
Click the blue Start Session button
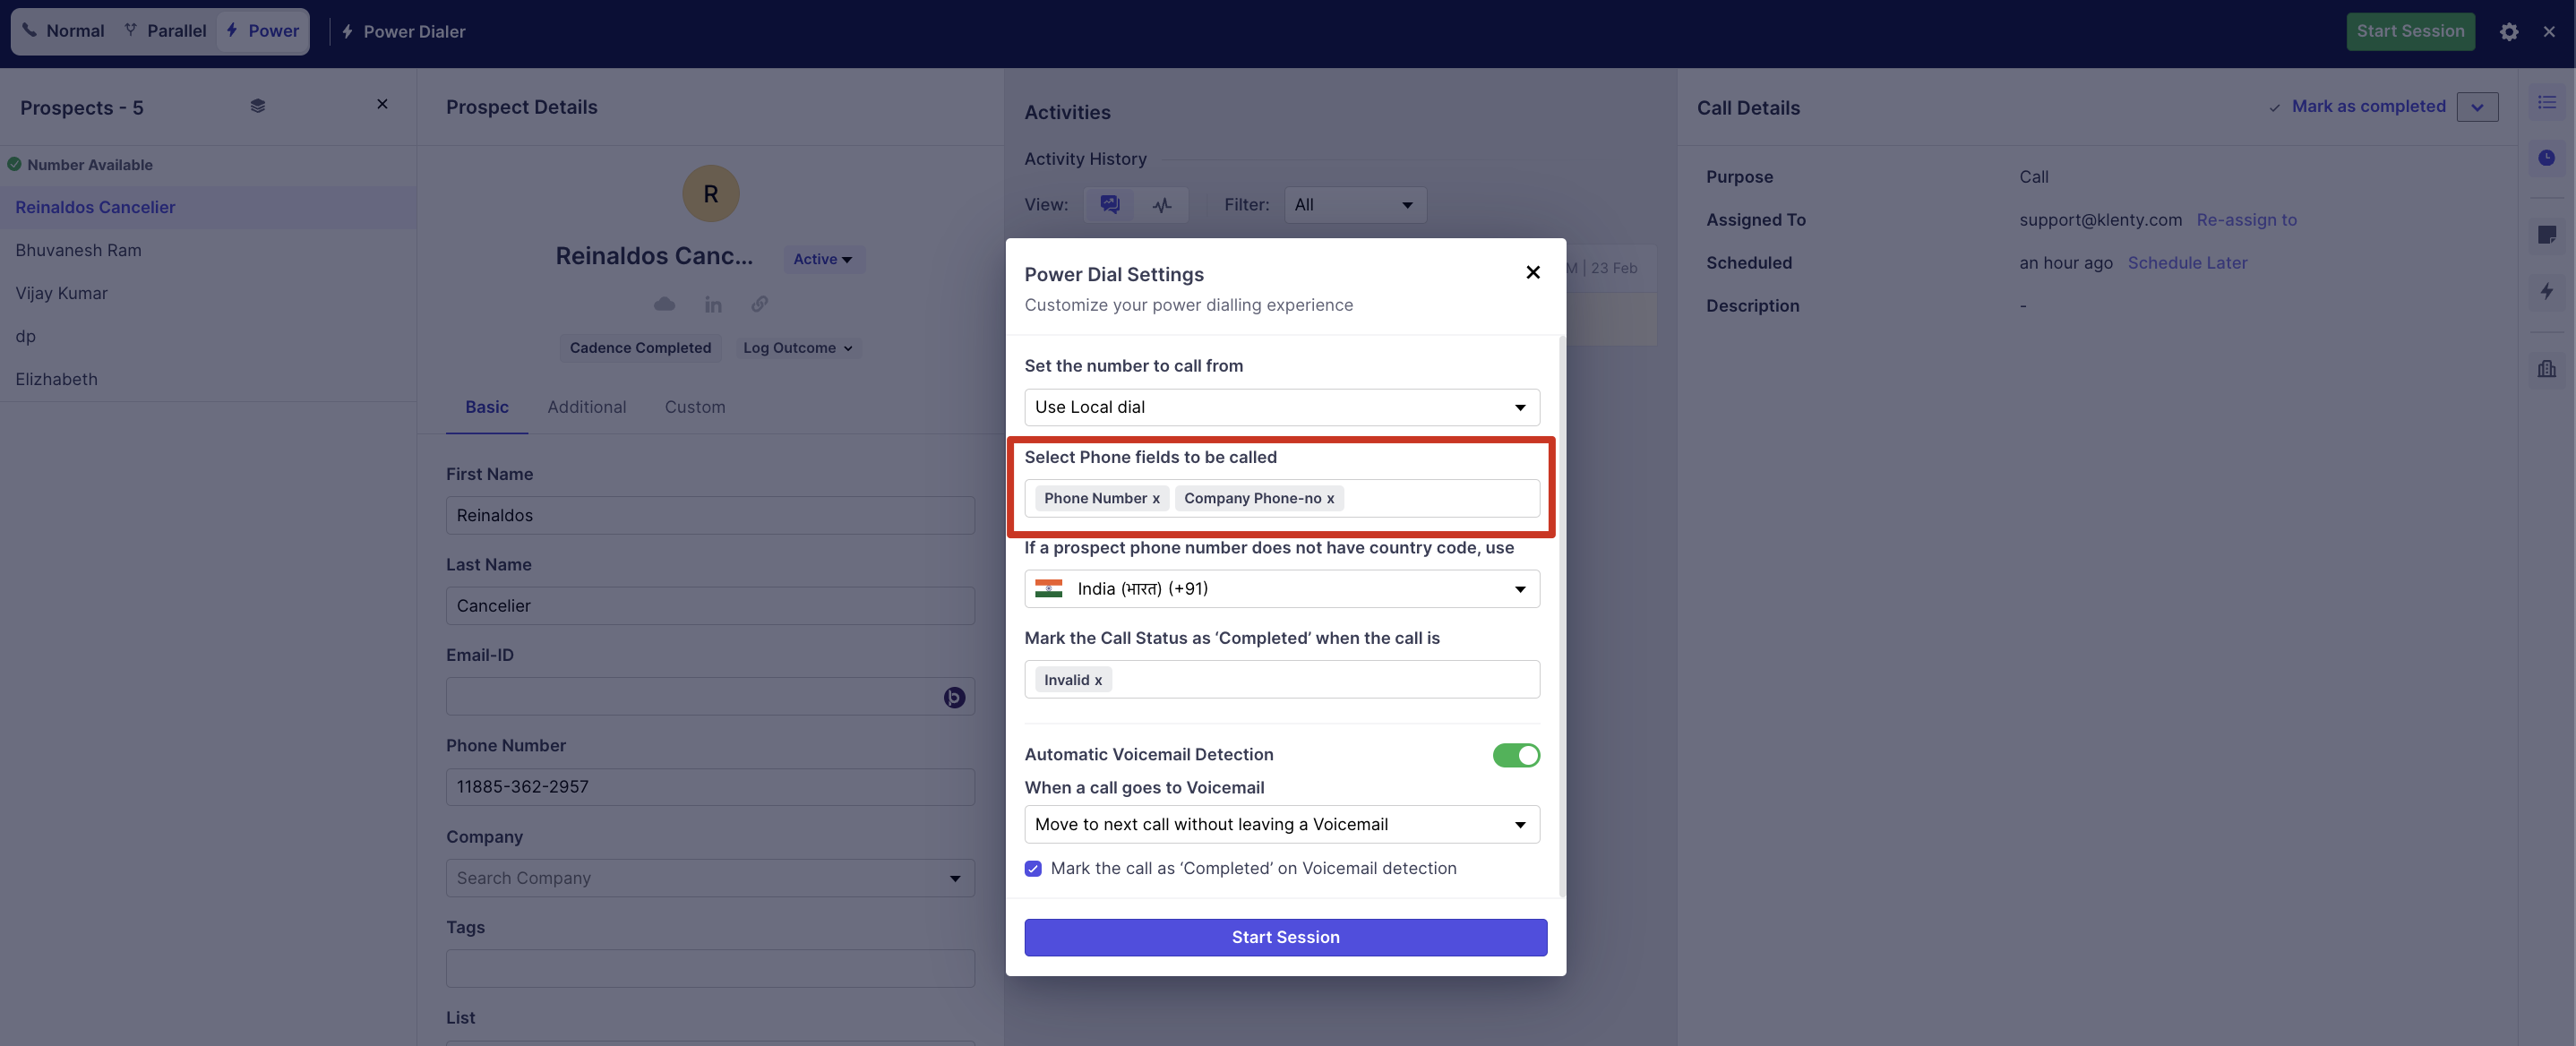click(1285, 937)
